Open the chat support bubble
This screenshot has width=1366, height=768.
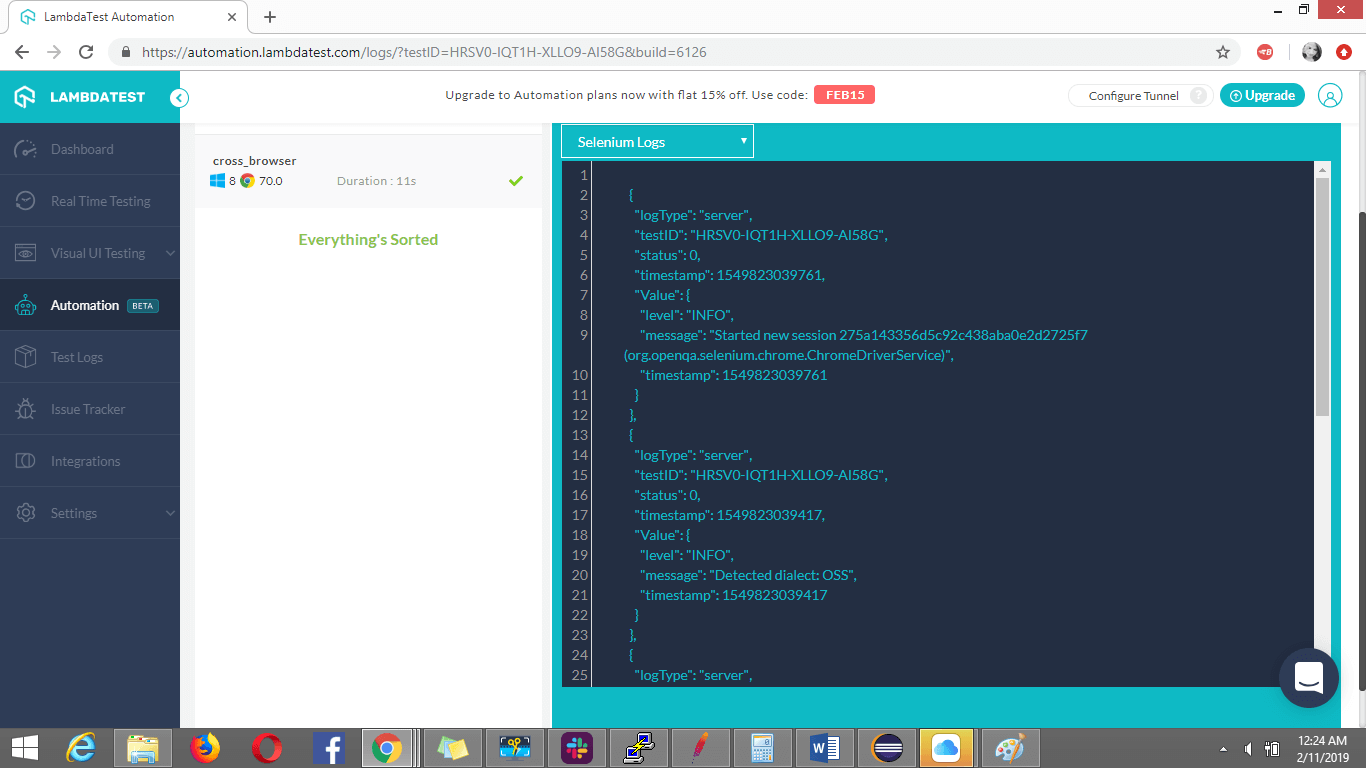[1309, 678]
